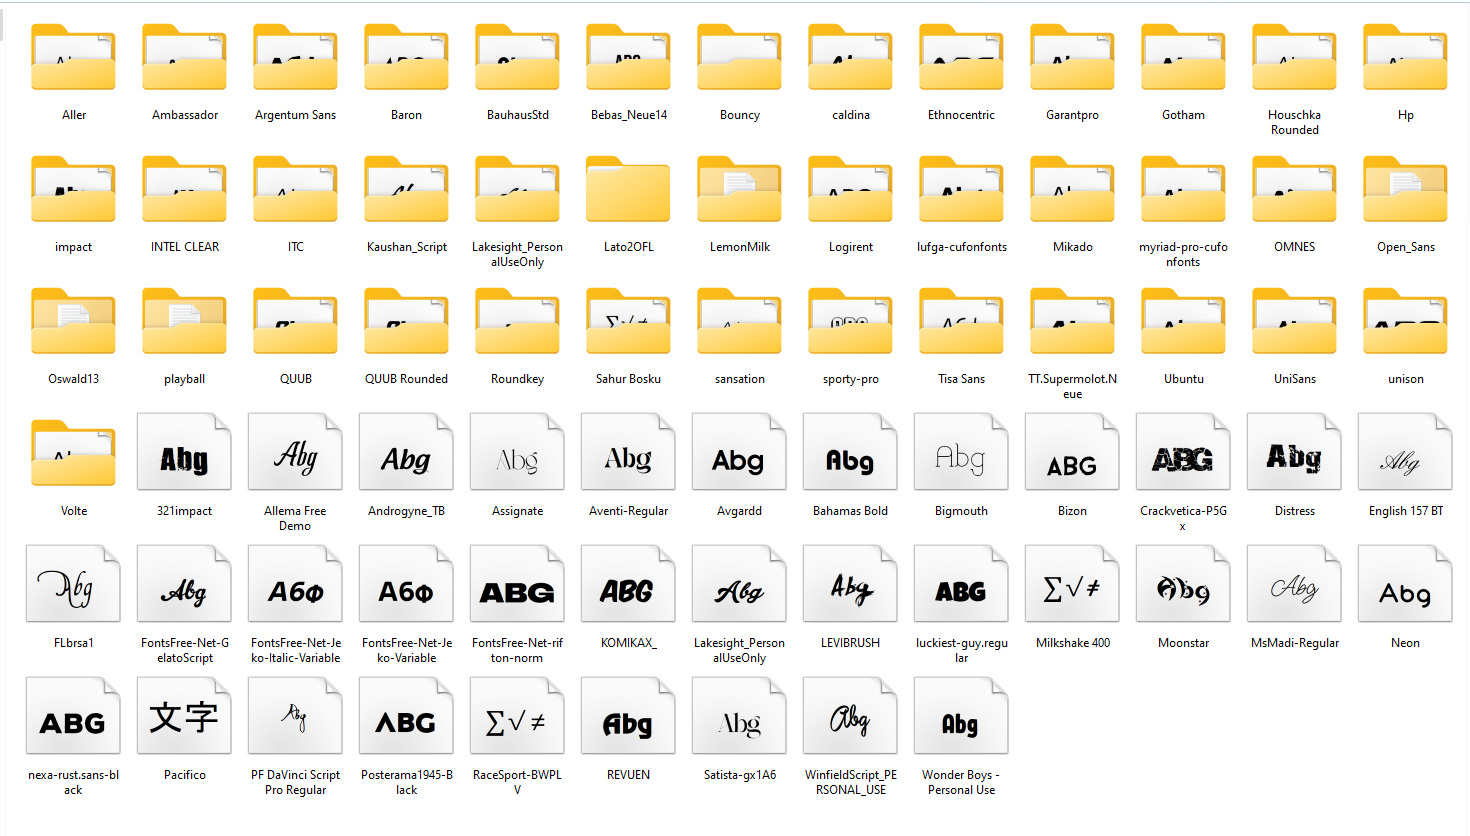The height and width of the screenshot is (836, 1470).
Task: Click the Milkshake 400 font file icon
Action: pos(1072,584)
